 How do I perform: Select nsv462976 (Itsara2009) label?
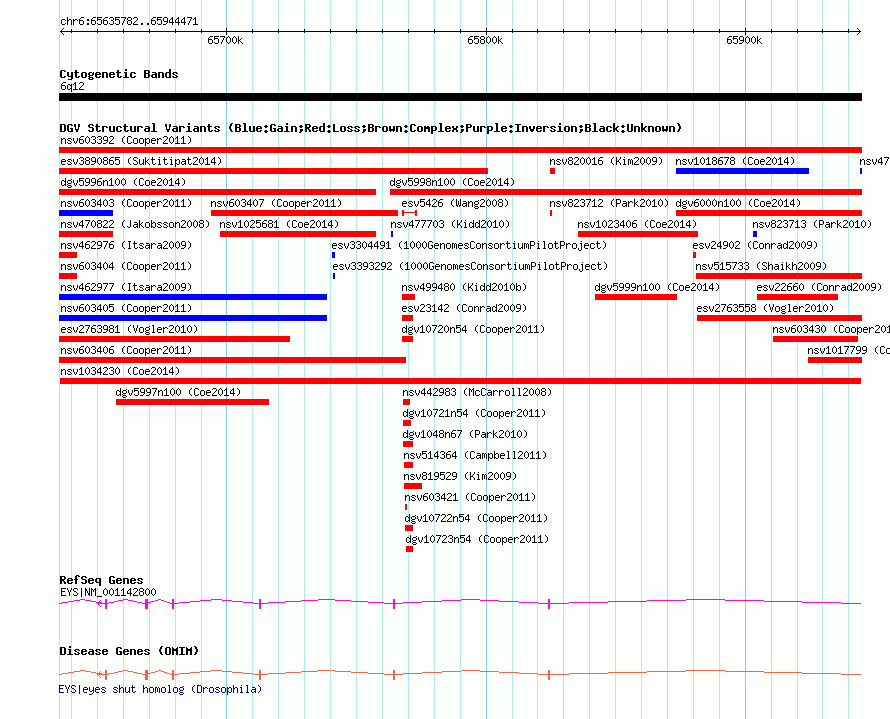pyautogui.click(x=126, y=245)
